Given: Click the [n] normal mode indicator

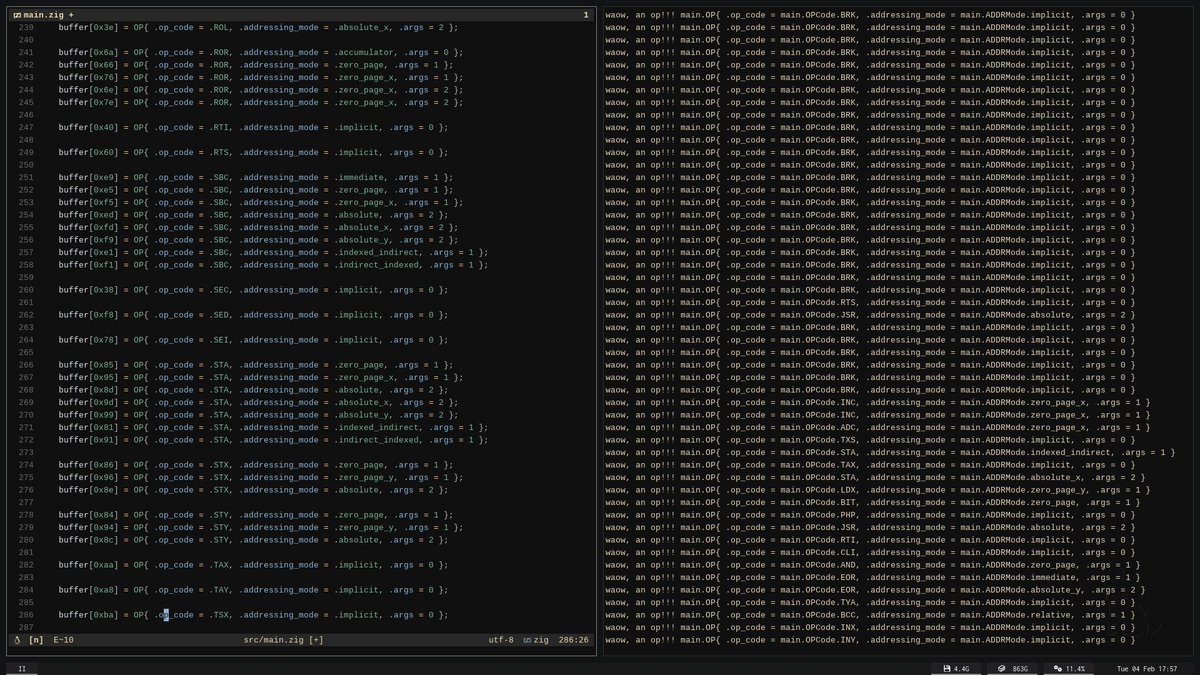Looking at the screenshot, I should (35, 640).
